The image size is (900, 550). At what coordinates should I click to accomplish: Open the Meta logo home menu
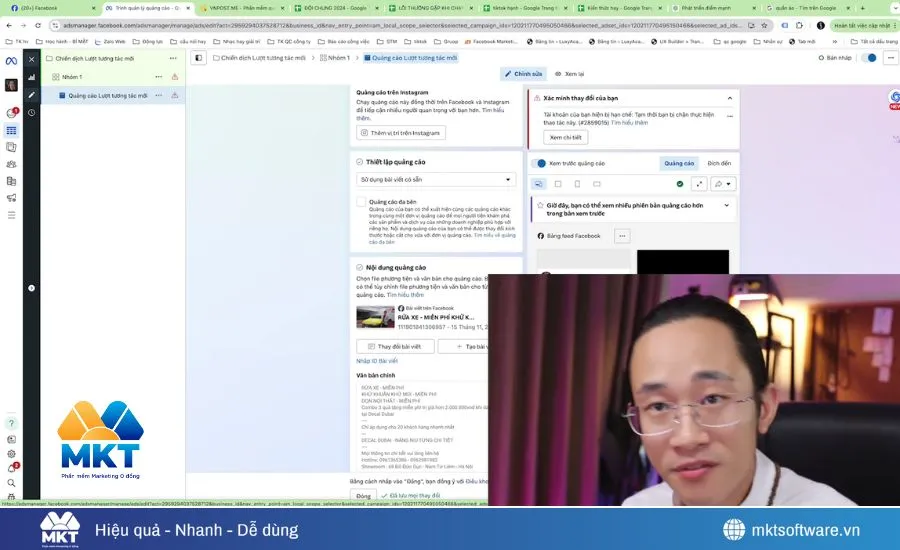click(x=11, y=60)
